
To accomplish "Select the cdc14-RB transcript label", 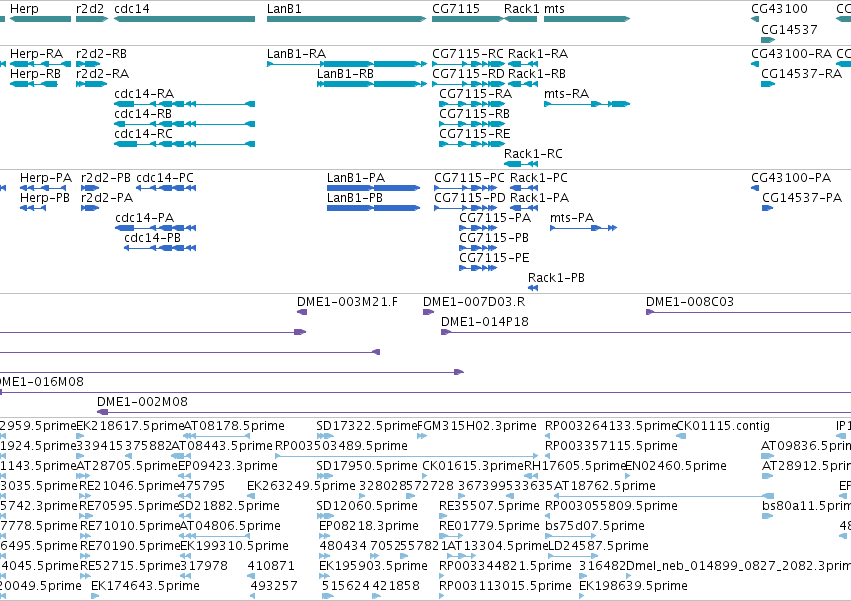I will coord(143,114).
